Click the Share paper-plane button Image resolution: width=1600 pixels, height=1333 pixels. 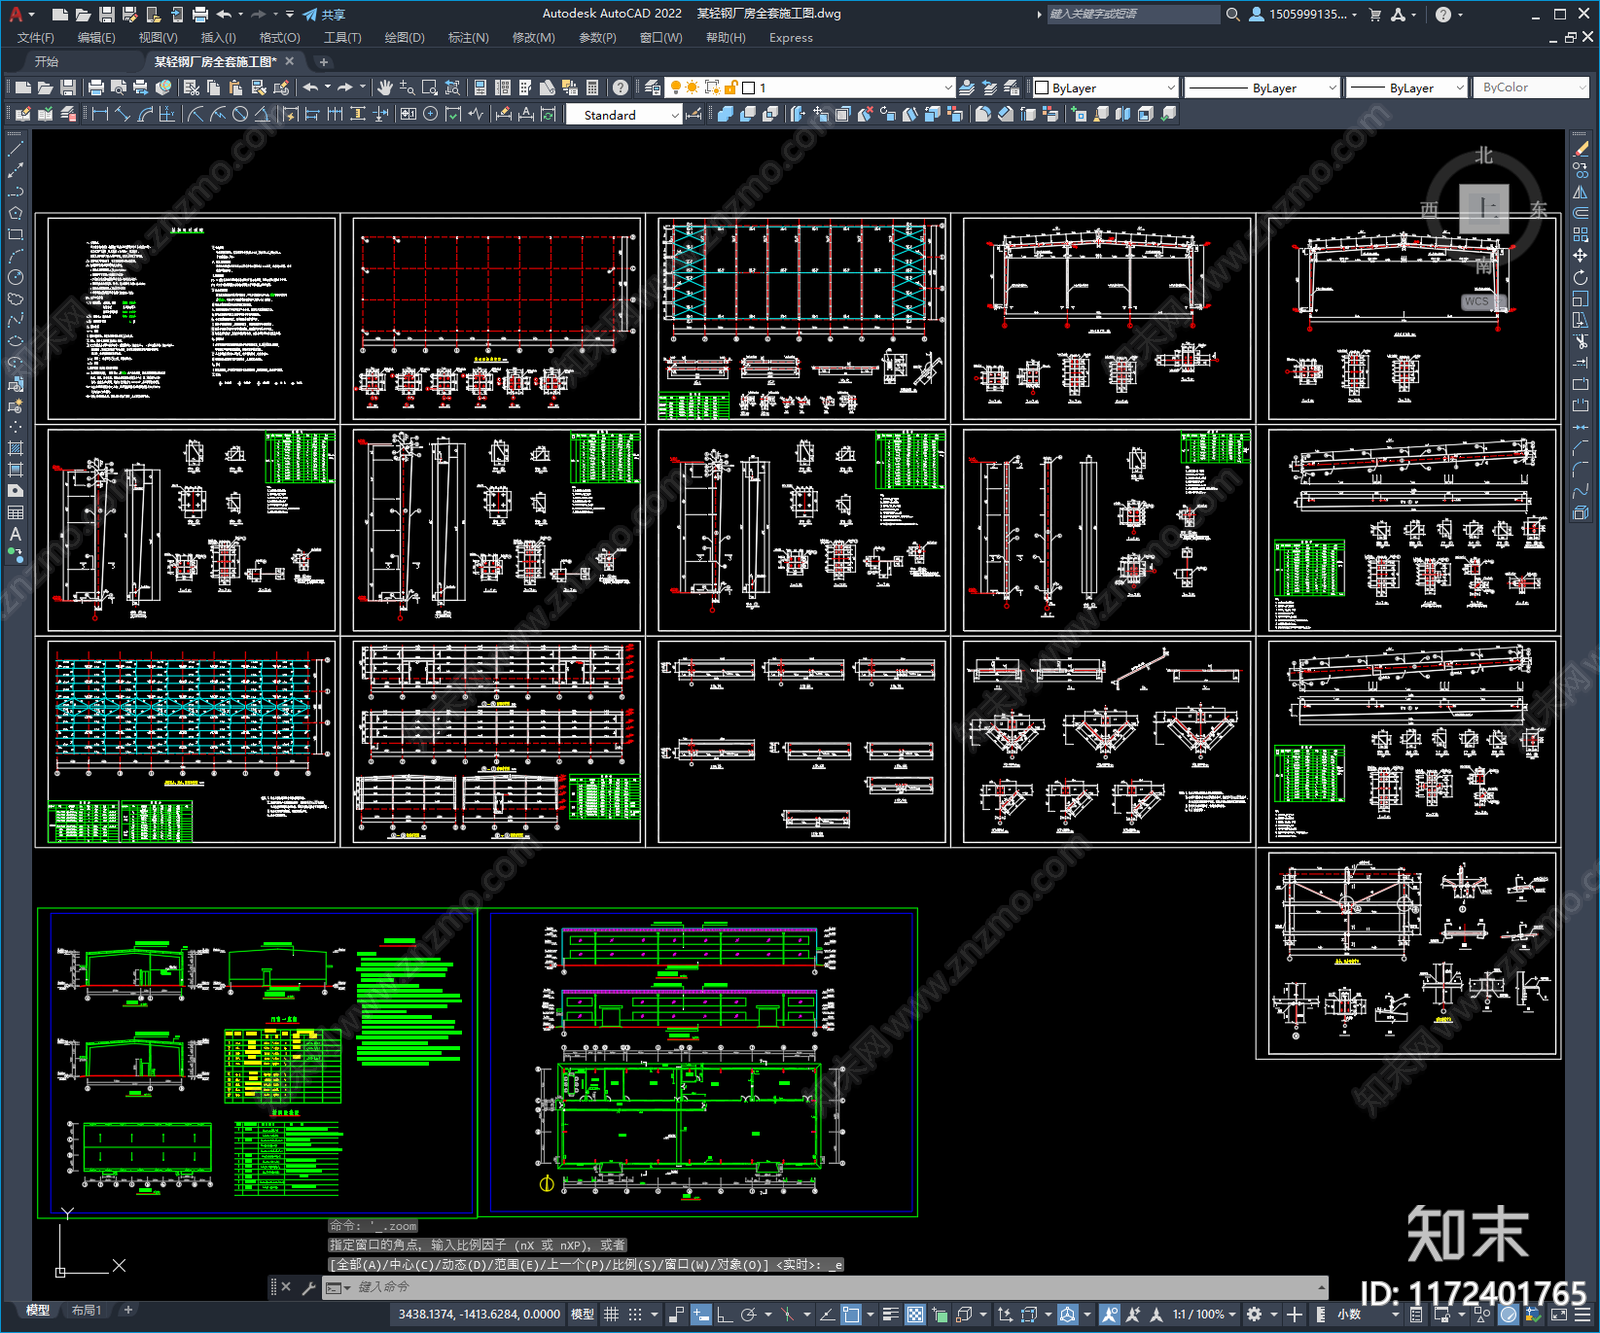pyautogui.click(x=324, y=14)
